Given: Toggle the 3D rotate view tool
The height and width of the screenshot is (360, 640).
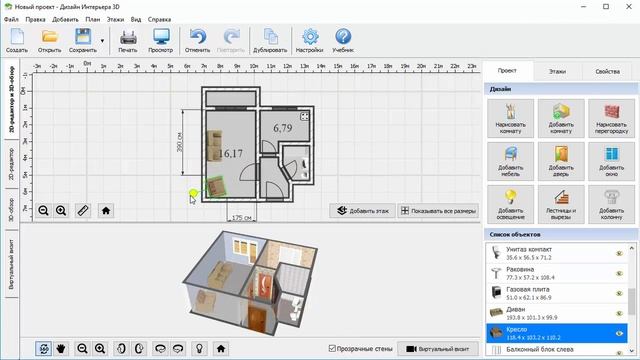Looking at the screenshot, I should pos(43,349).
